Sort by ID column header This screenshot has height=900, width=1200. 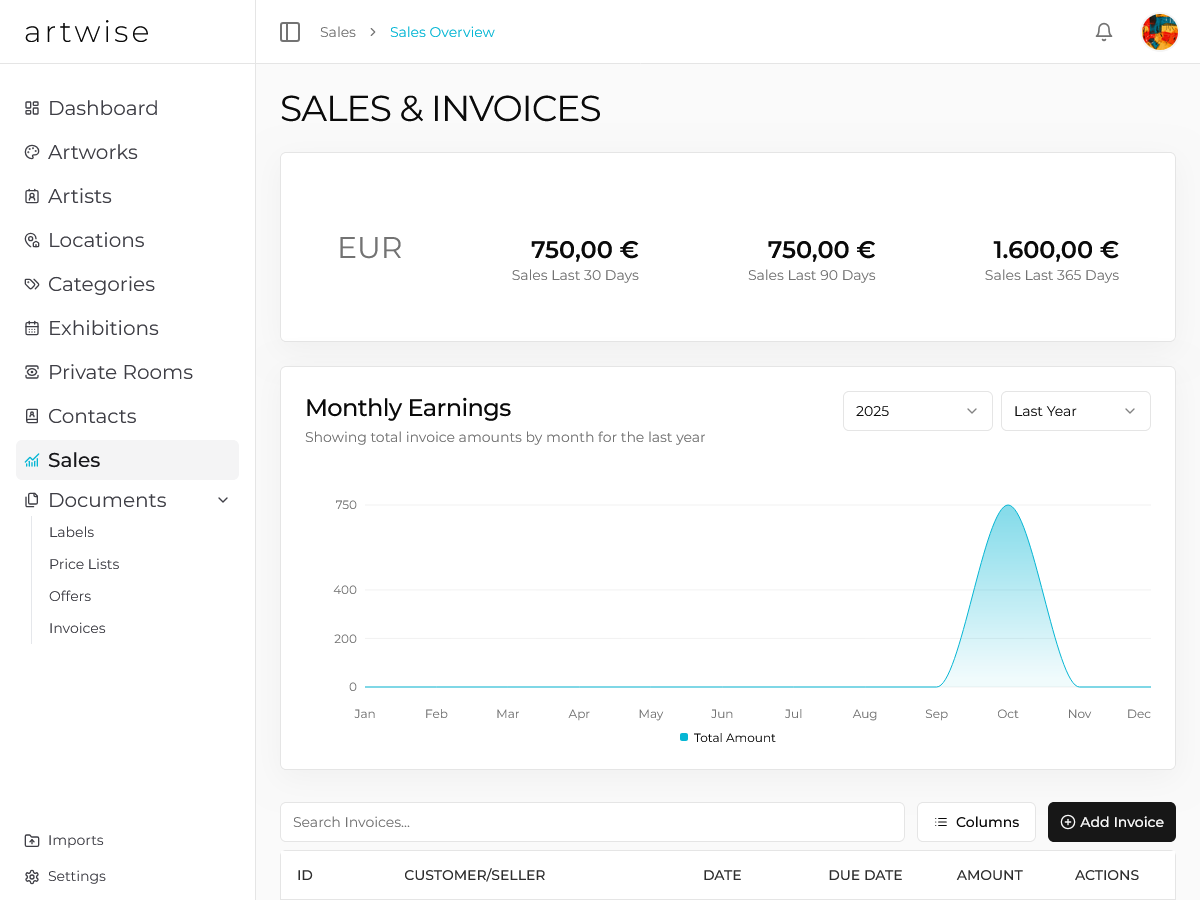coord(305,875)
